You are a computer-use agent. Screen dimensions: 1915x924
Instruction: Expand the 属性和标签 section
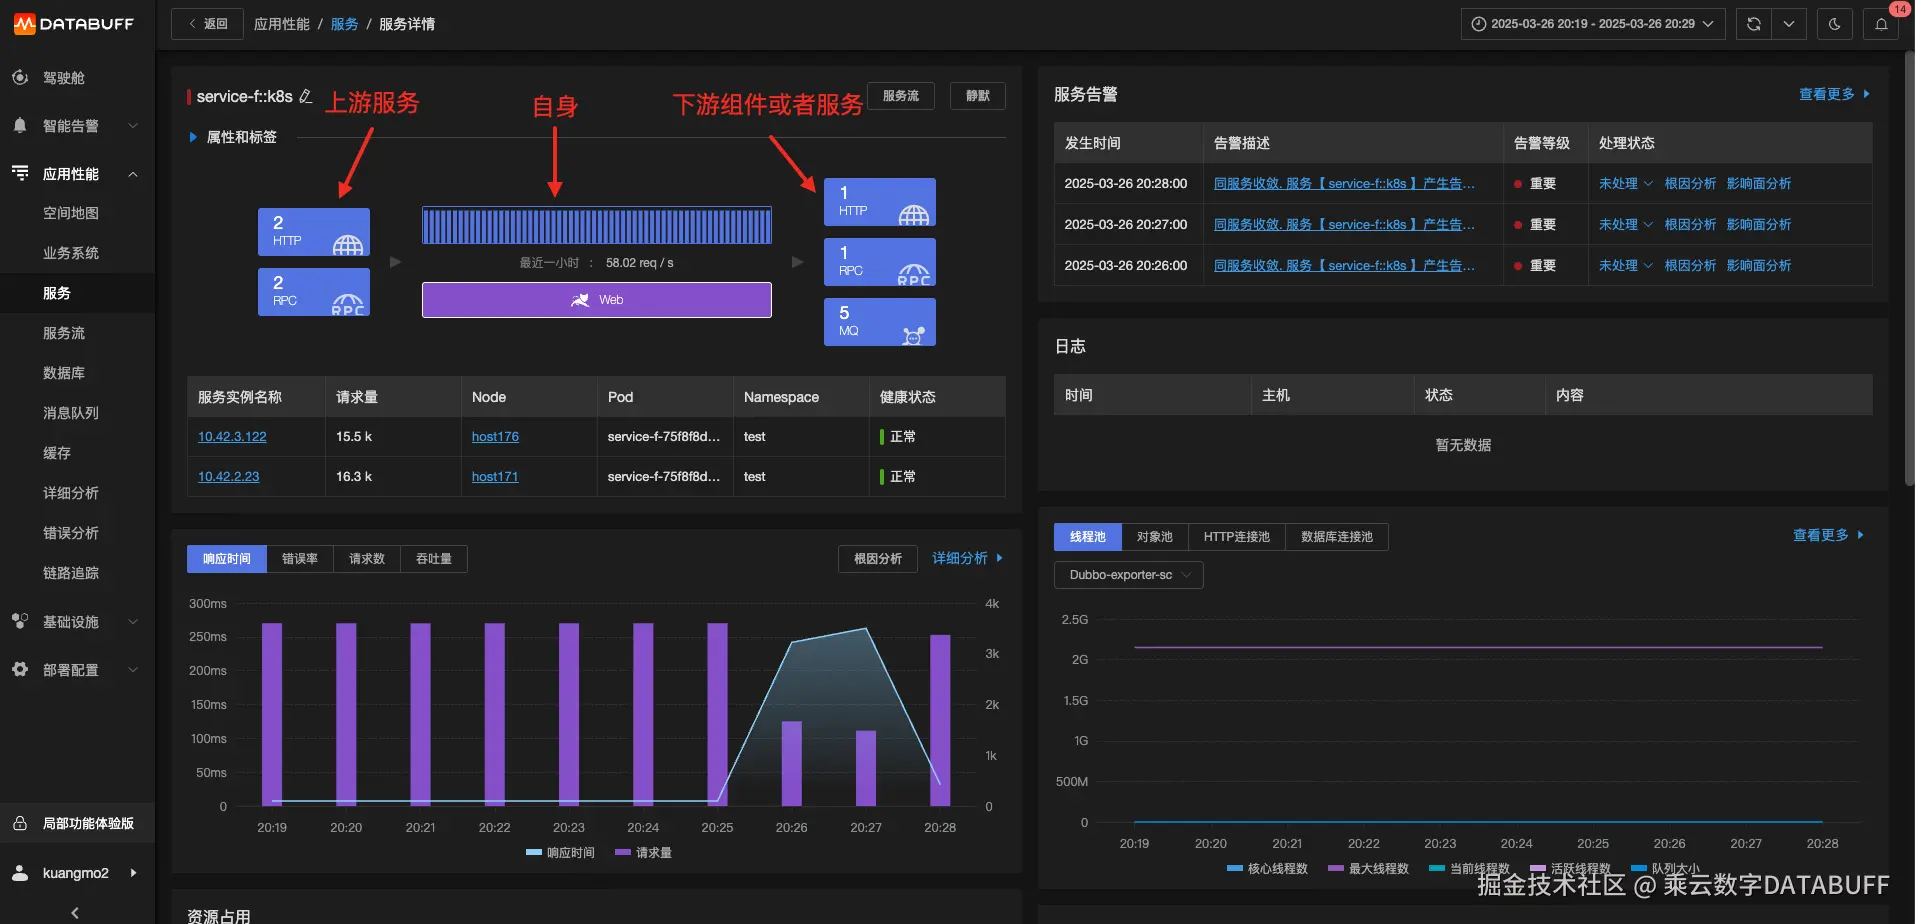pos(233,137)
